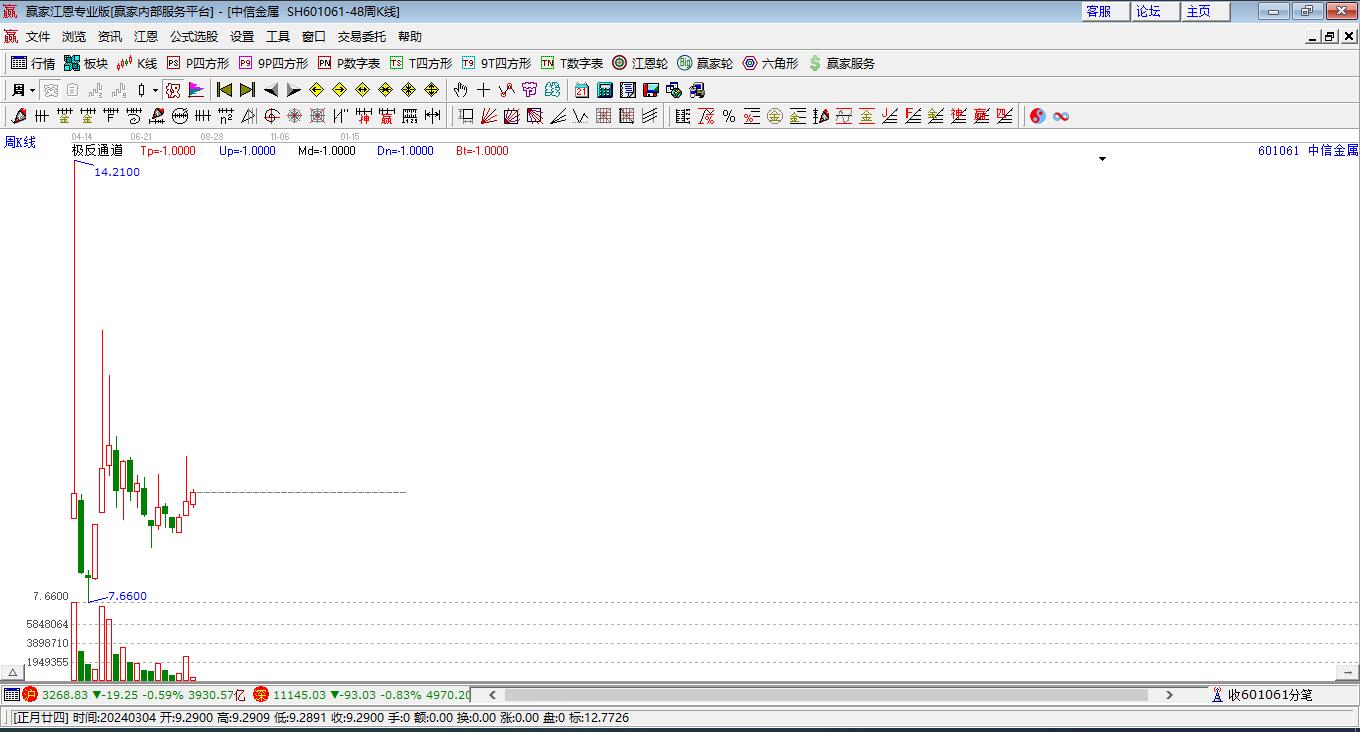Expand the candlestick style dropdown arrow
The height and width of the screenshot is (732, 1360).
[x=155, y=90]
